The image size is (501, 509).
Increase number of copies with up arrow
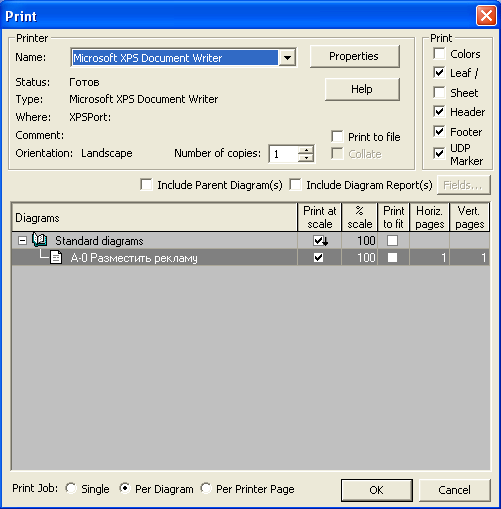pyautogui.click(x=306, y=150)
